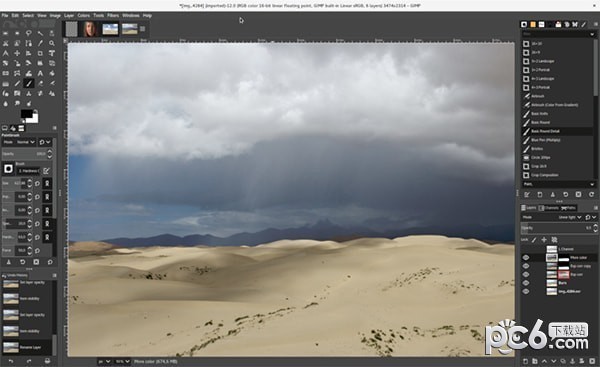Switch to the Paths tab
This screenshot has width=600, height=367.
[x=568, y=208]
